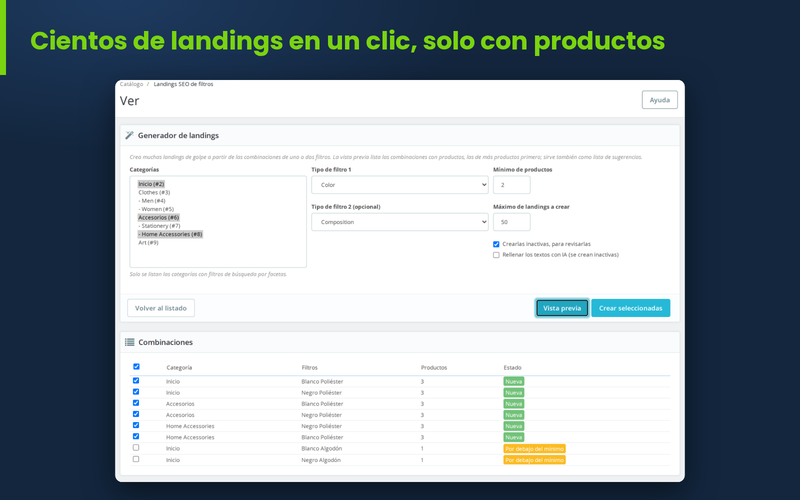Click the Filtros column header
This screenshot has height=500, width=800.
point(309,367)
